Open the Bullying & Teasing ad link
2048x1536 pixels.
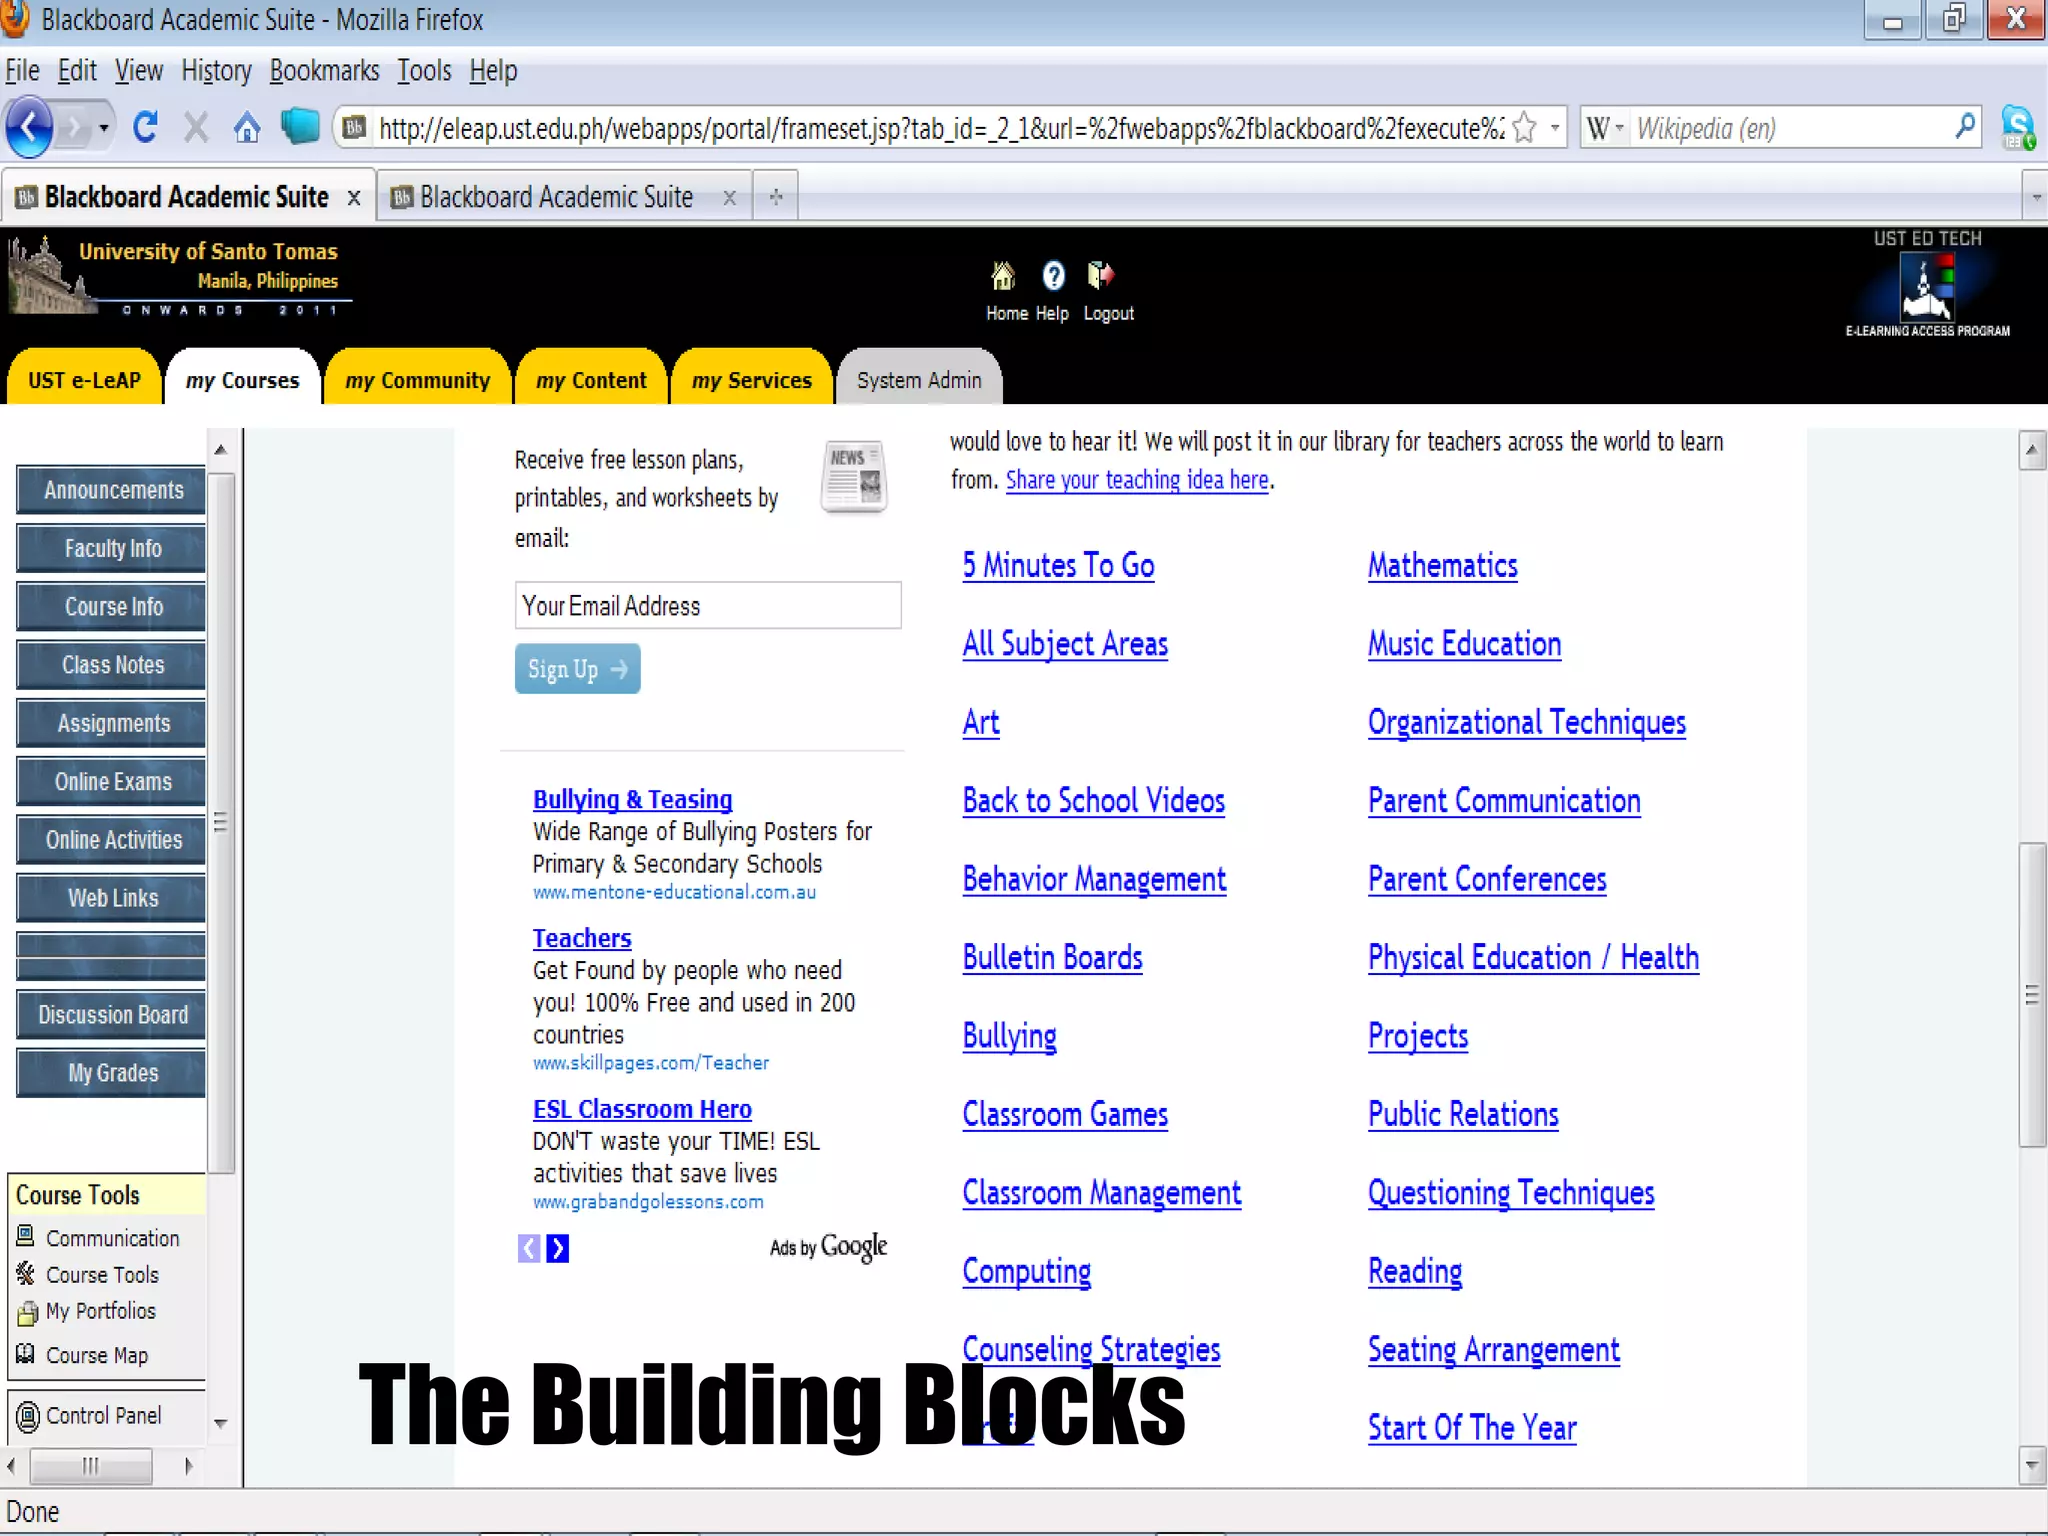tap(632, 799)
